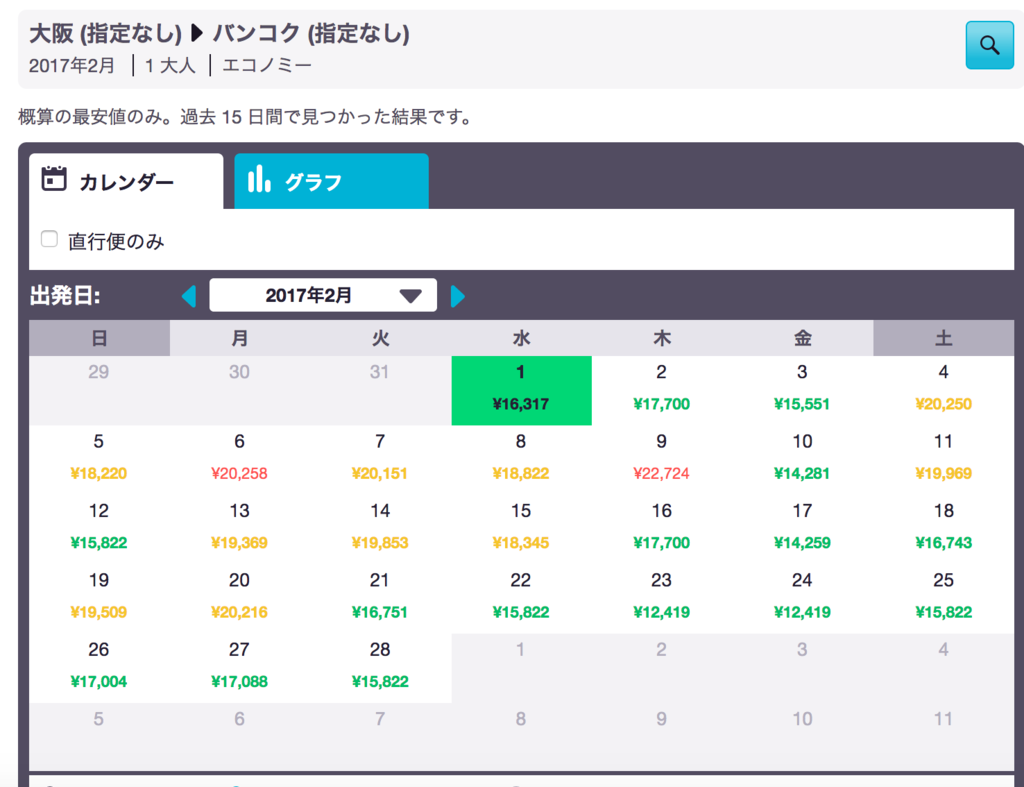Click the bar chart icon on グラフ tab
The height and width of the screenshot is (787, 1024).
coord(259,178)
